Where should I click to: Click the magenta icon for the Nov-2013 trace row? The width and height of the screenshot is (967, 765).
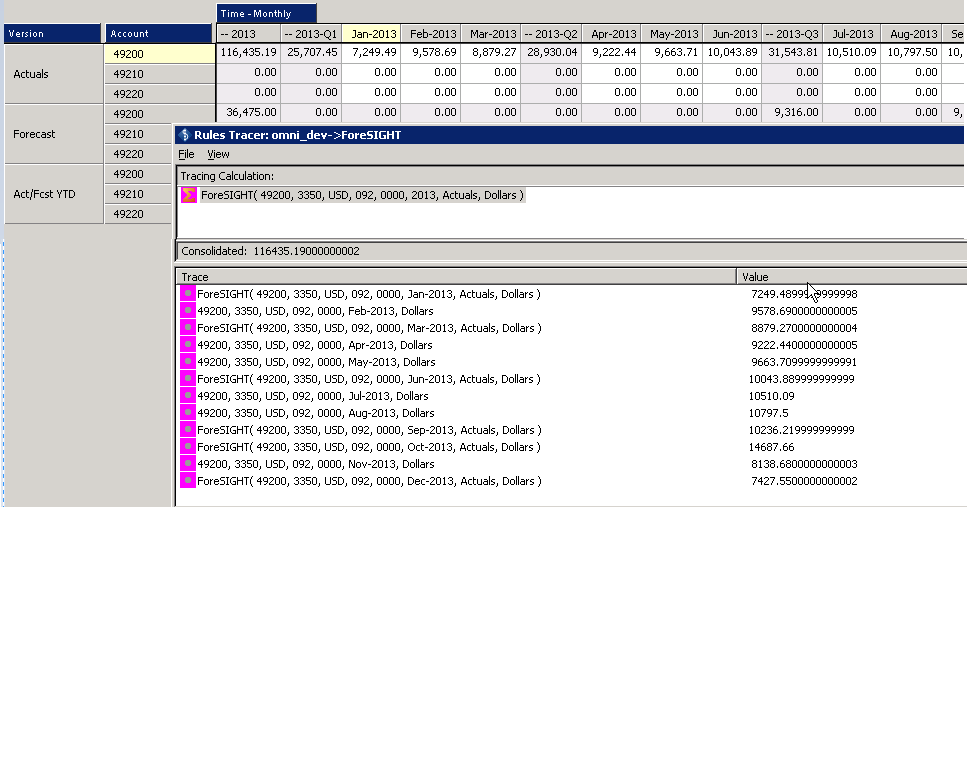point(188,464)
